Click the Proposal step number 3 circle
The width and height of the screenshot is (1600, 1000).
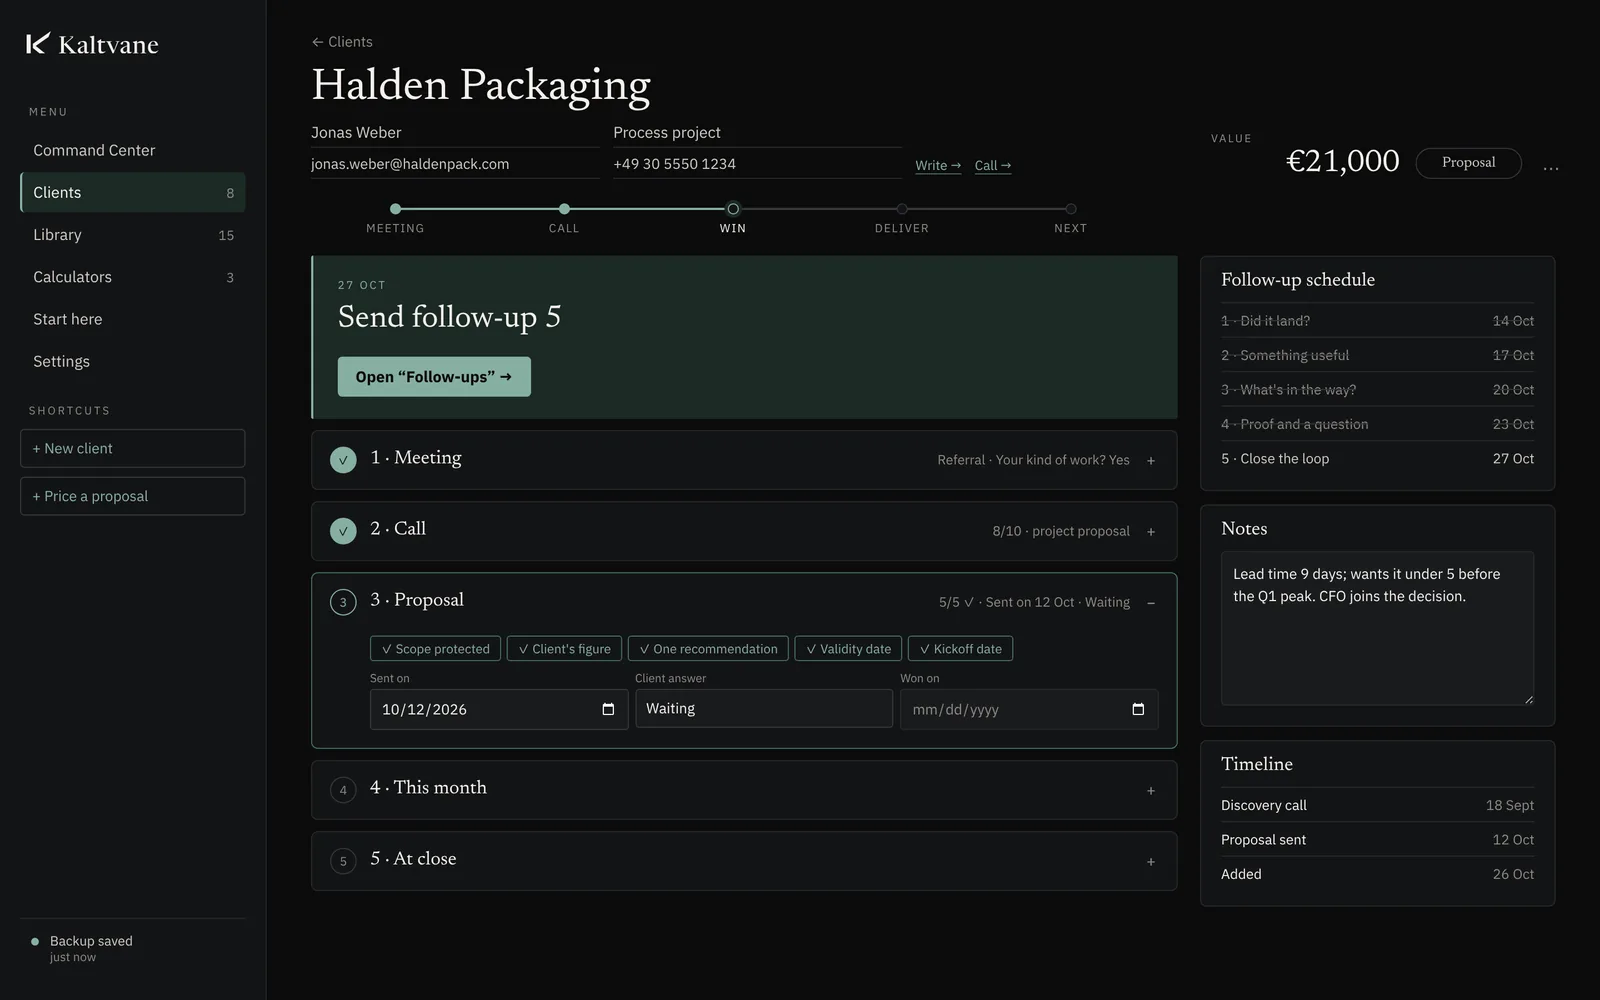(343, 602)
